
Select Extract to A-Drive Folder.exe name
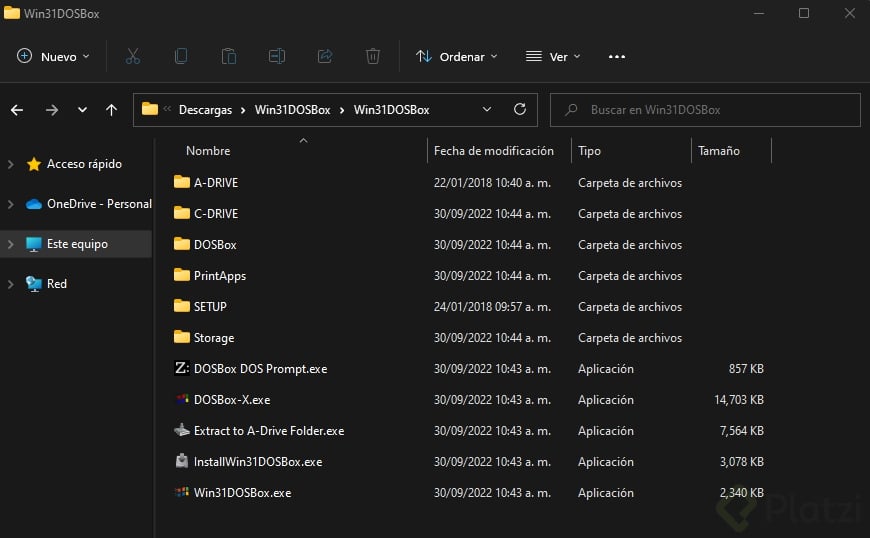[269, 431]
